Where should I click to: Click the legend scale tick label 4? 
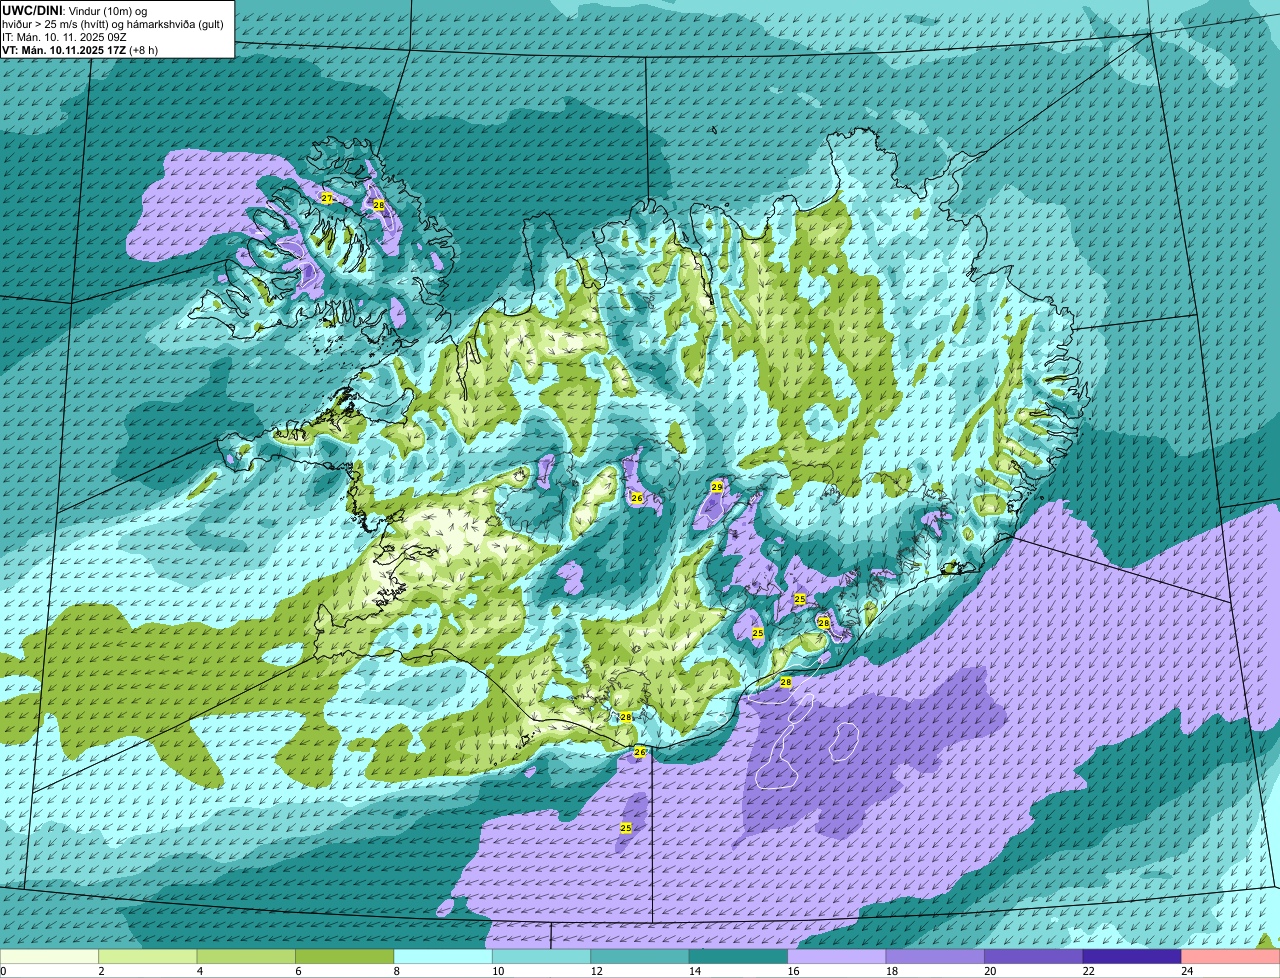click(199, 971)
